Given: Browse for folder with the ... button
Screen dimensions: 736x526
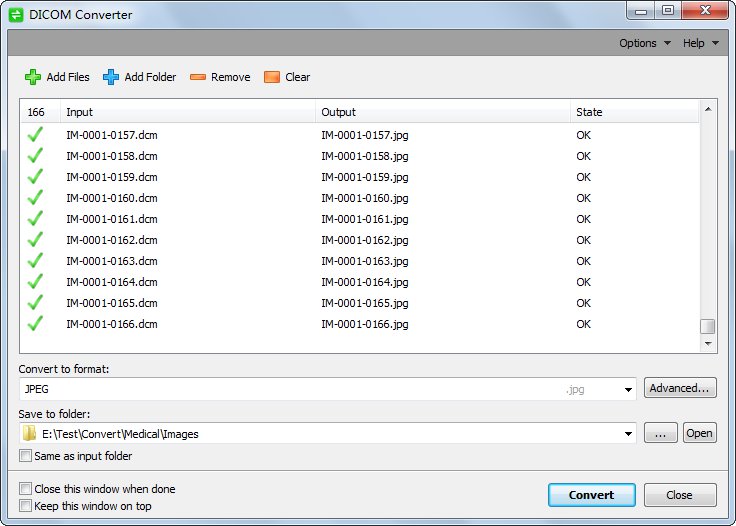Looking at the screenshot, I should point(660,433).
